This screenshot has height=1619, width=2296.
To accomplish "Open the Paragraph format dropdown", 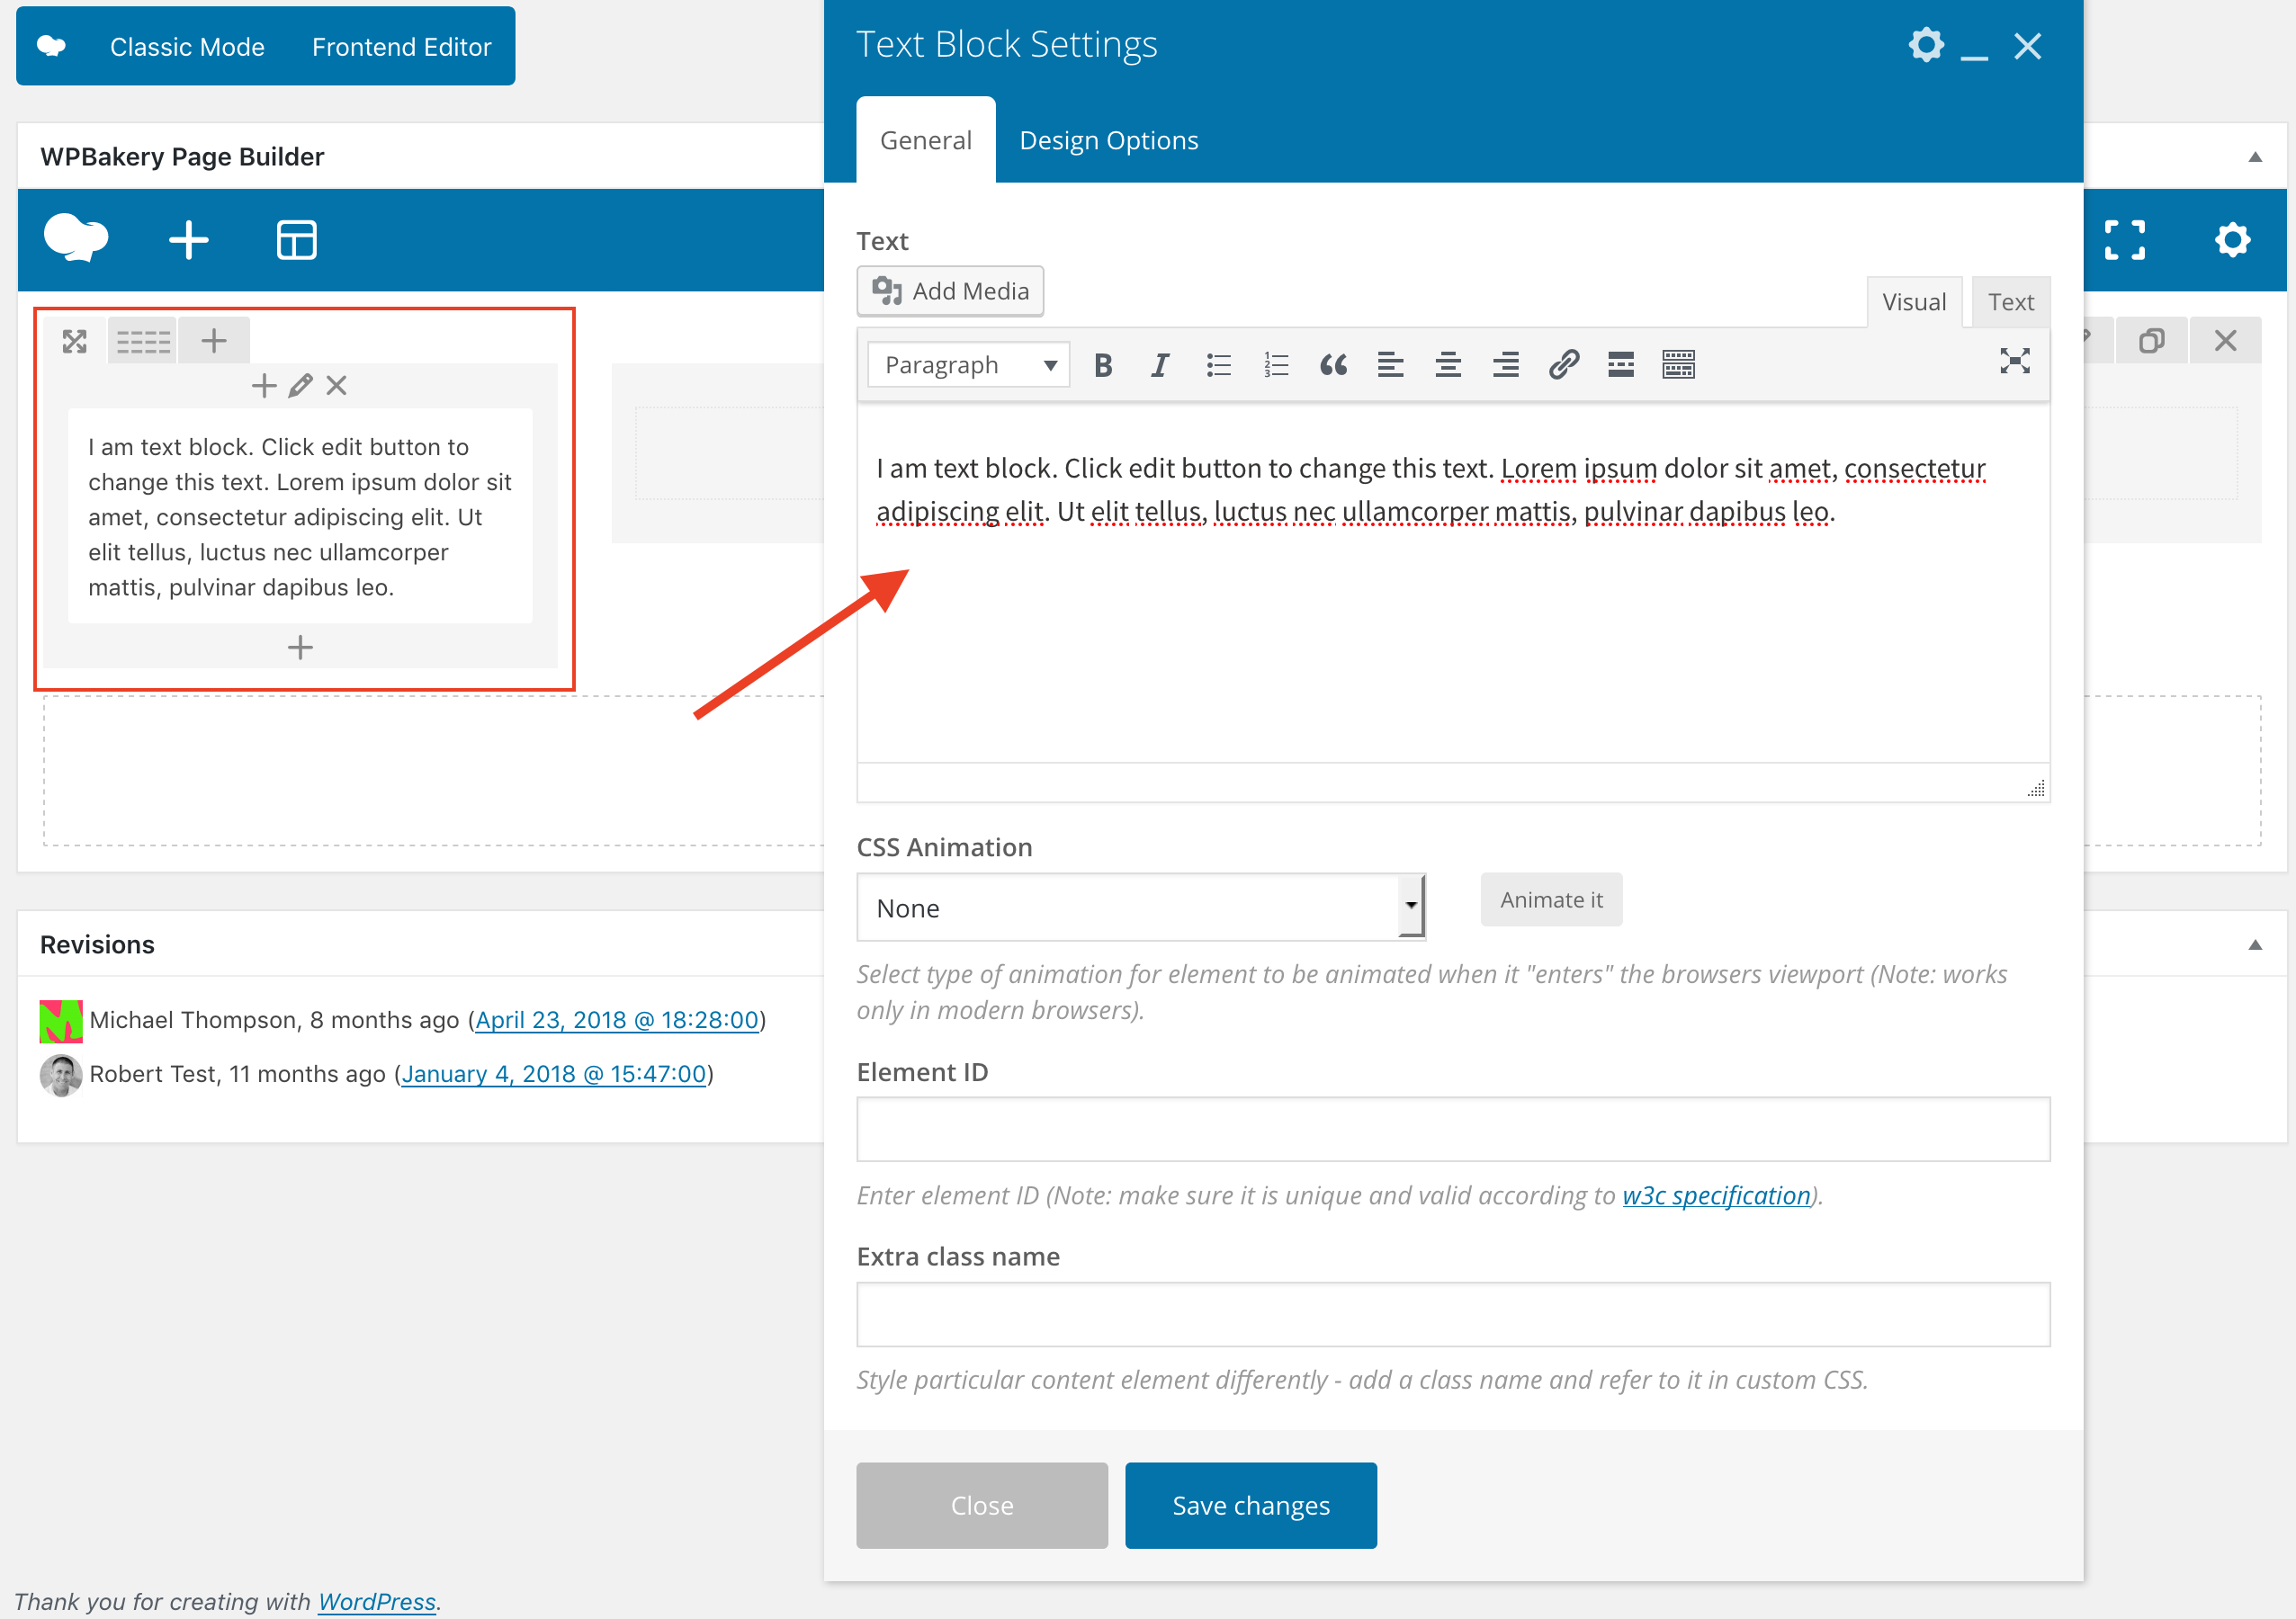I will click(x=968, y=365).
